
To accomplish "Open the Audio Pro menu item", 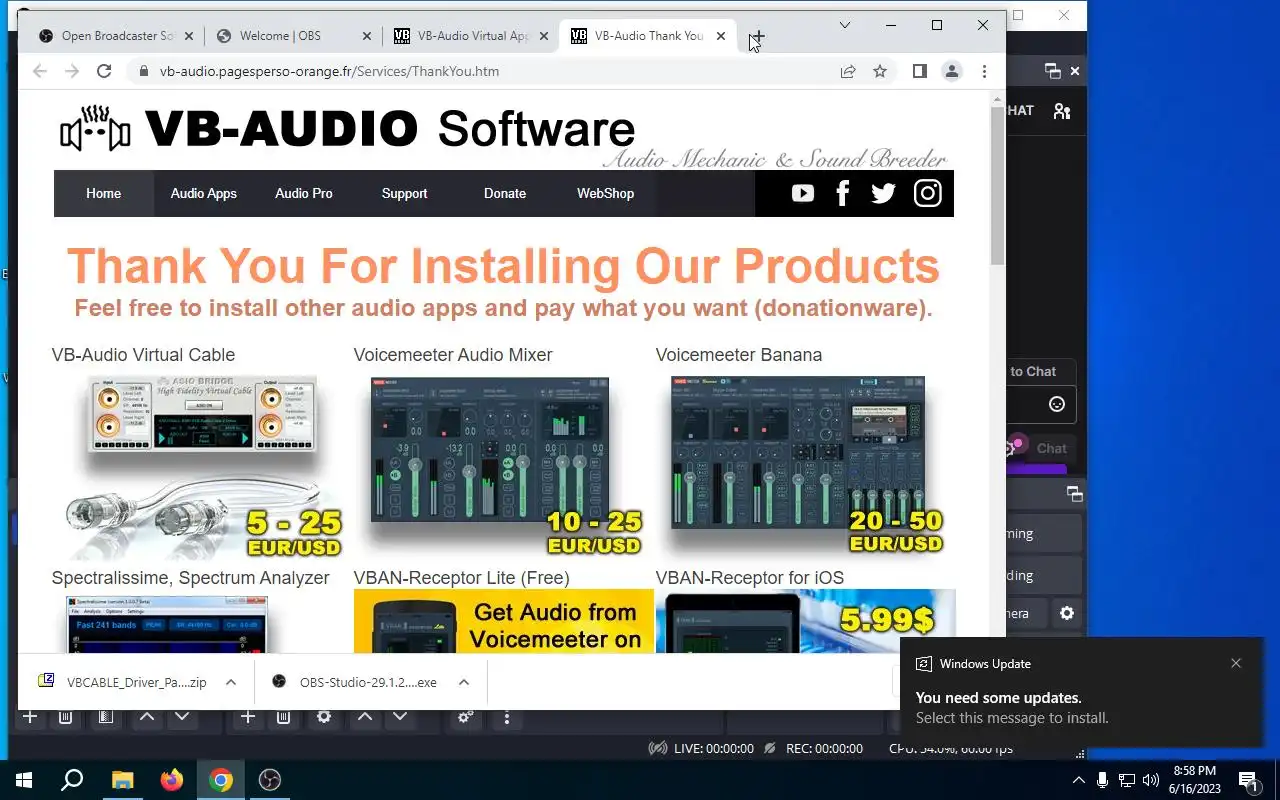I will click(x=304, y=193).
